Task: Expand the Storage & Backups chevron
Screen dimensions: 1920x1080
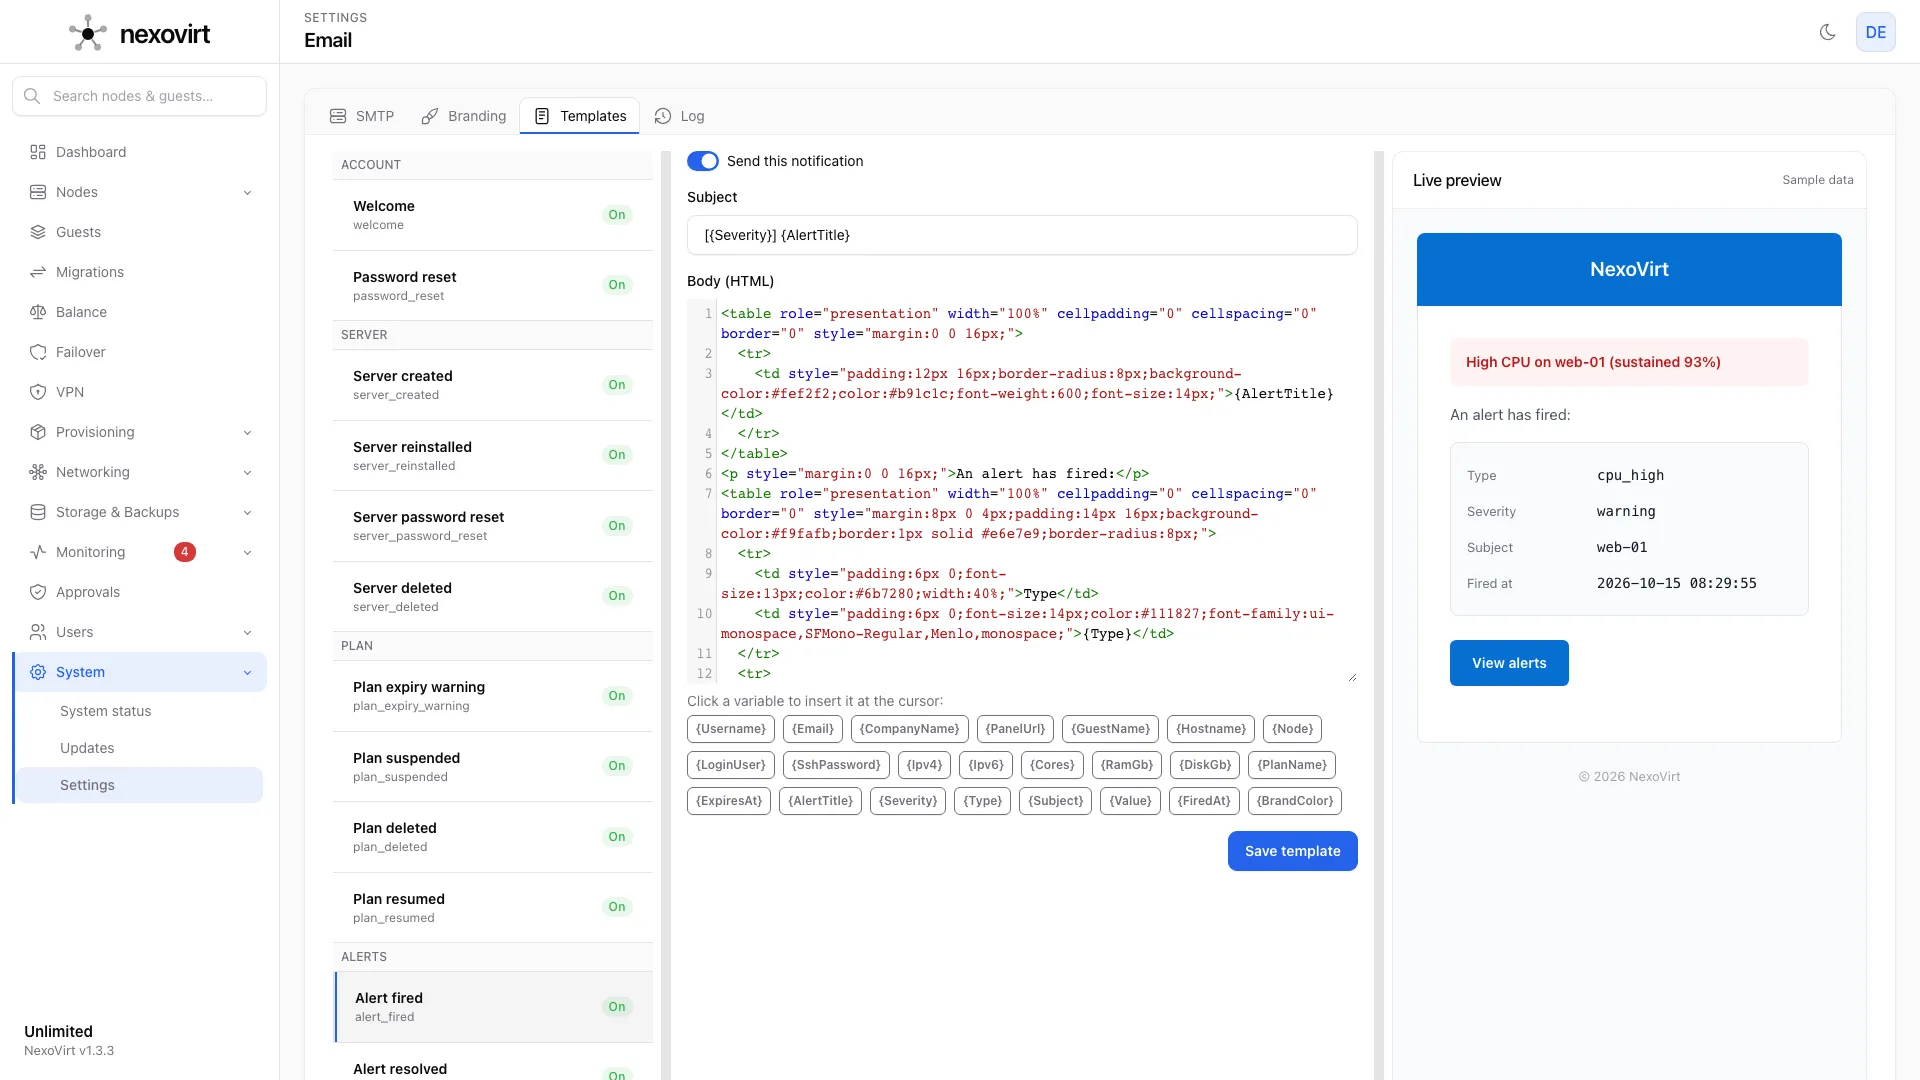Action: click(x=247, y=512)
